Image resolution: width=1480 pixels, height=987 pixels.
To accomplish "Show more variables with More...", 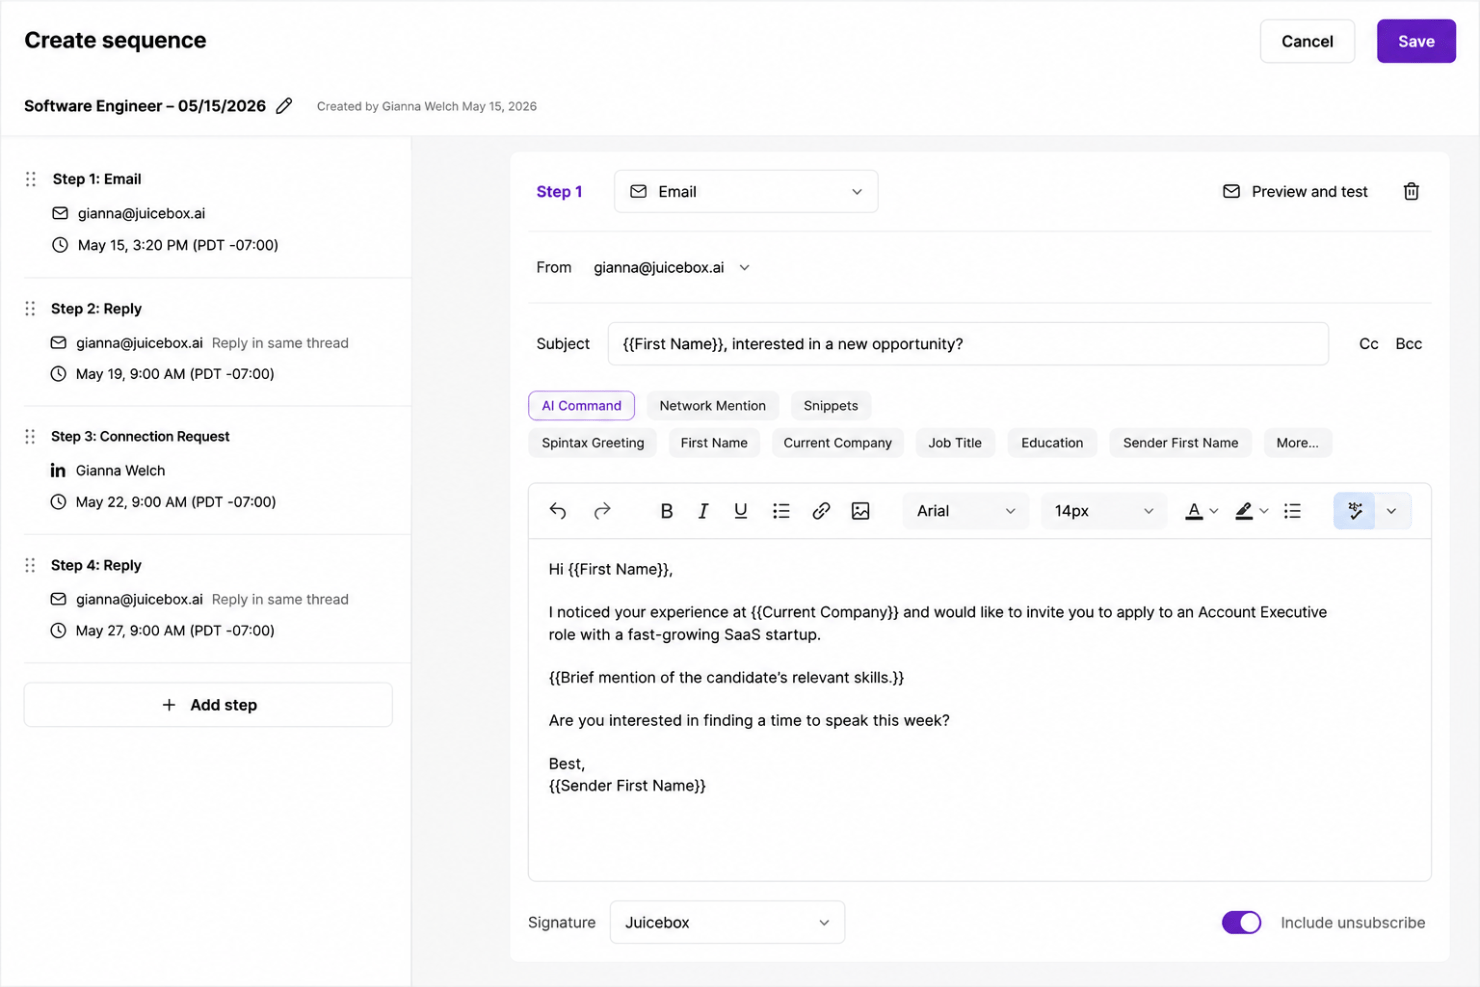I will 1297,443.
